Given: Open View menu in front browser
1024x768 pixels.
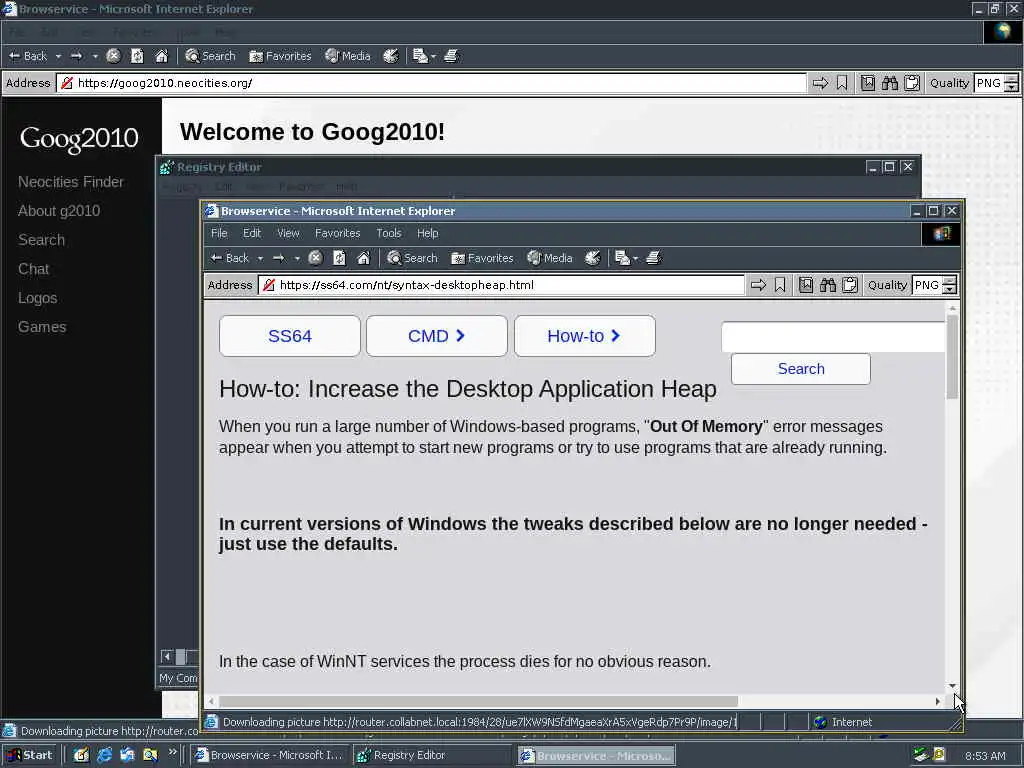Looking at the screenshot, I should (288, 233).
